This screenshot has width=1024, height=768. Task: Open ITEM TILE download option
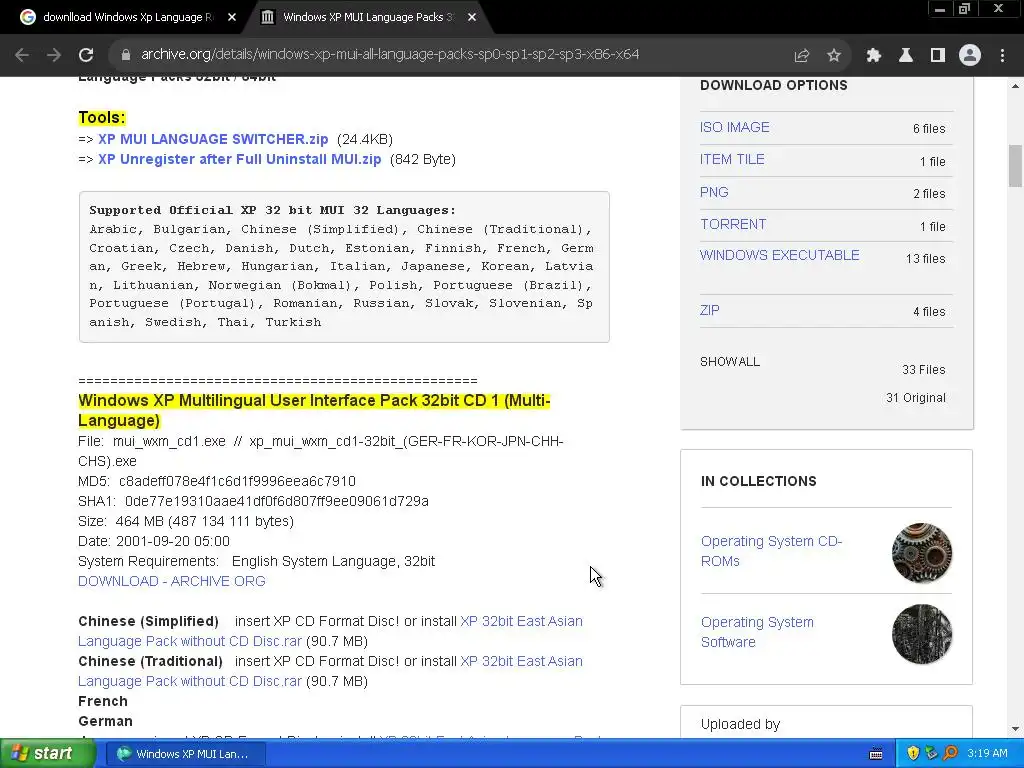click(x=732, y=159)
